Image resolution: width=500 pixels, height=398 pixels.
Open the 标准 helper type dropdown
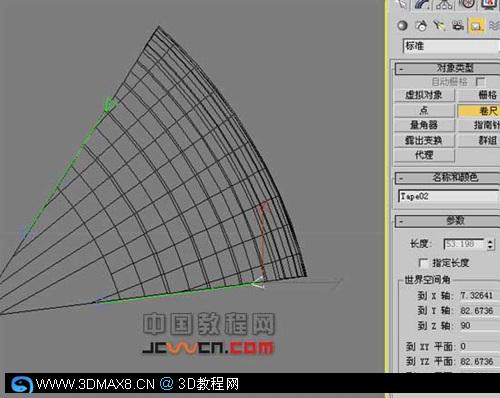coord(451,46)
